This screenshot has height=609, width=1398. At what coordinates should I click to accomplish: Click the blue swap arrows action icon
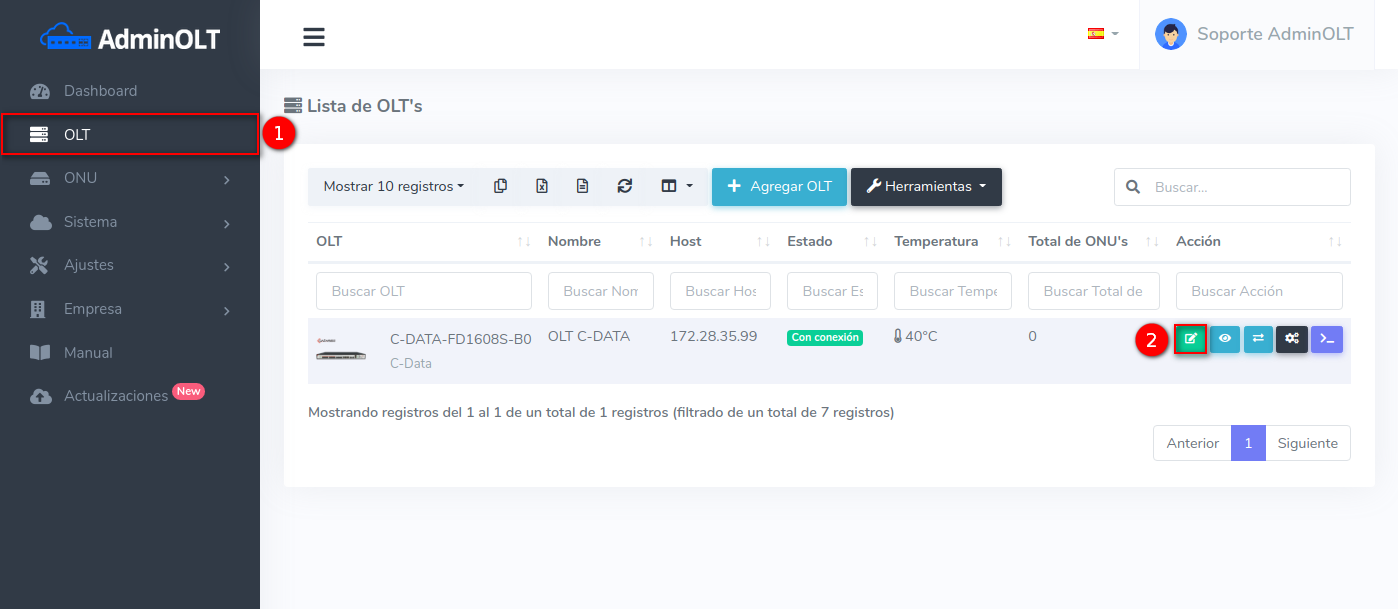(1258, 339)
